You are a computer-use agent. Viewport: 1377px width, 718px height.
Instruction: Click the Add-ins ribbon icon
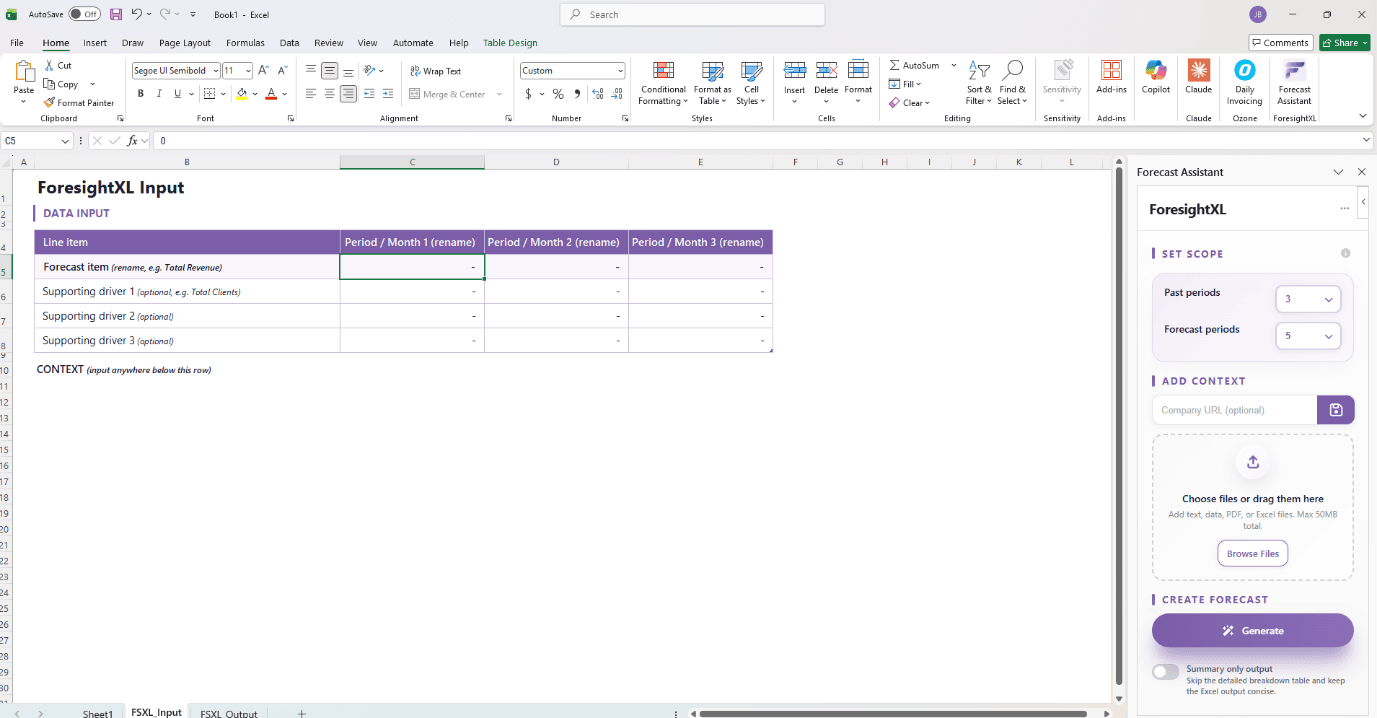[x=1111, y=84]
